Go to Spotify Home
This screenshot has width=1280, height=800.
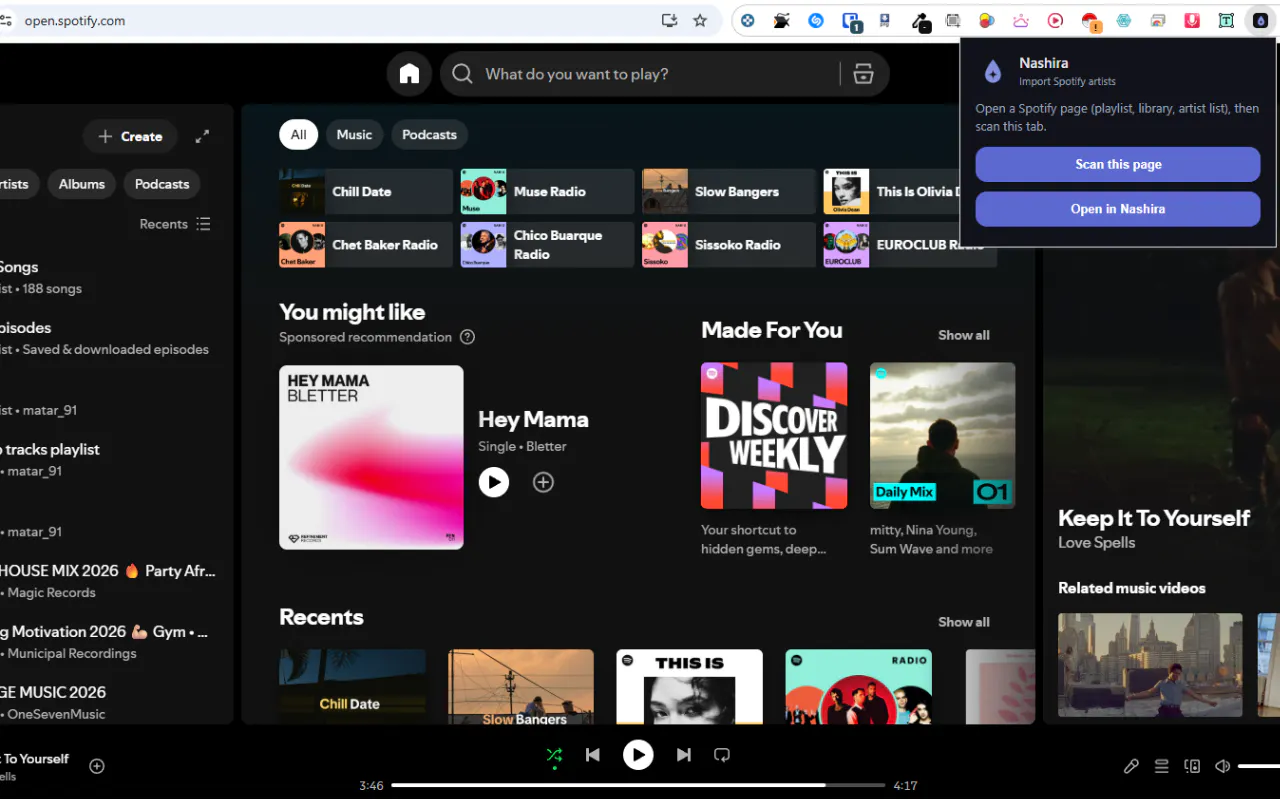coord(409,74)
